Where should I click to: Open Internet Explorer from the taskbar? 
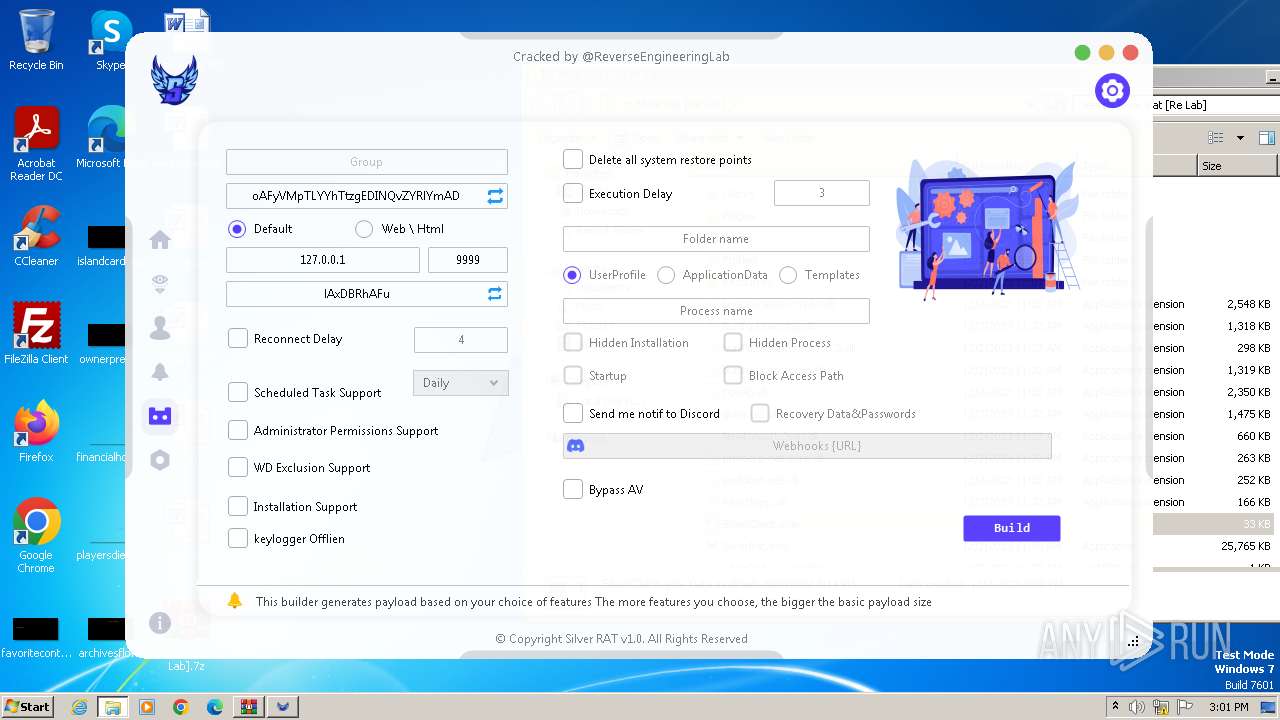[x=79, y=707]
